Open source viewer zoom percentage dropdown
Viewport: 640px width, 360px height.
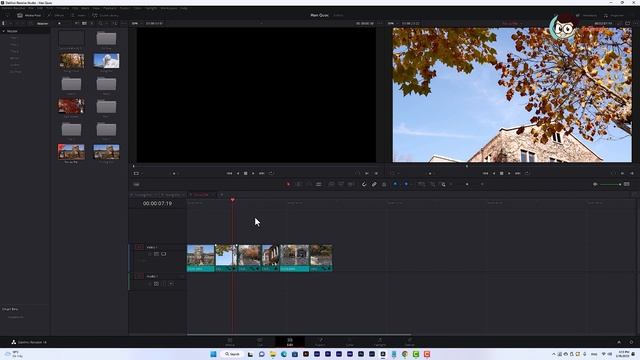[x=136, y=23]
